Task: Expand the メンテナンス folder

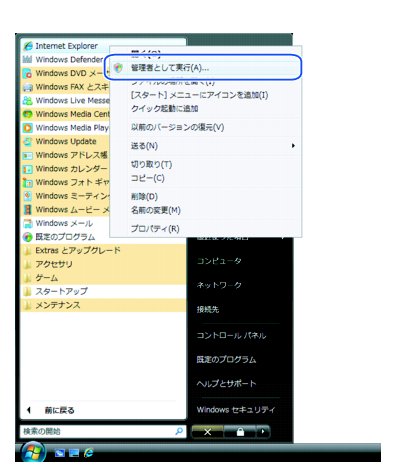Action: click(103, 305)
